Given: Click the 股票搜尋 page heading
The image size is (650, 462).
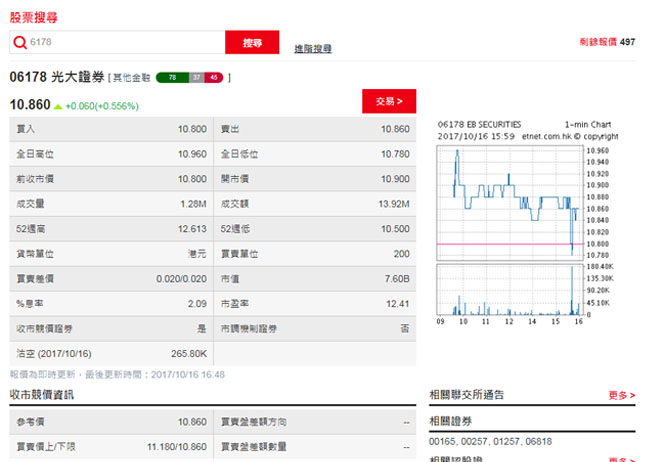Looking at the screenshot, I should tap(34, 17).
